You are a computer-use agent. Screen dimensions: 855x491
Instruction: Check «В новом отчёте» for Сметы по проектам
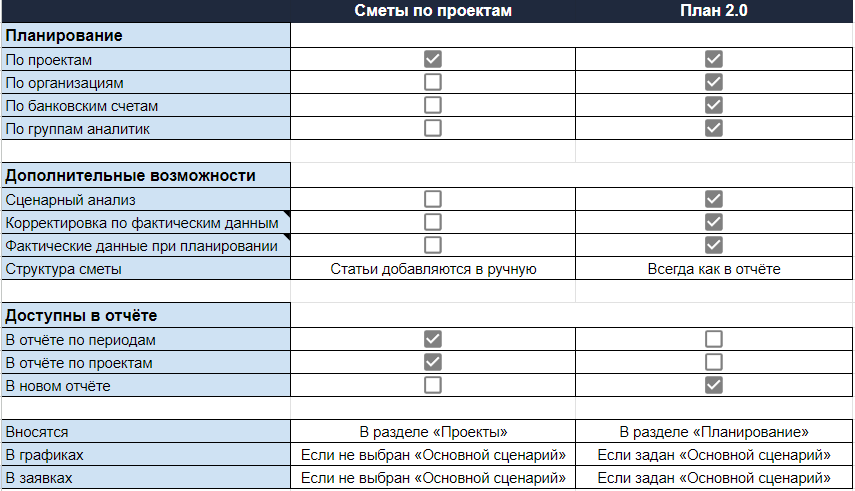433,385
